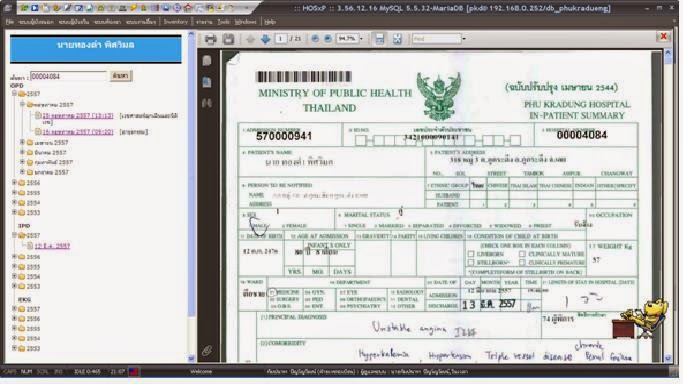The image size is (683, 384).
Task: Zoom in on the PDF page
Action: [328, 39]
